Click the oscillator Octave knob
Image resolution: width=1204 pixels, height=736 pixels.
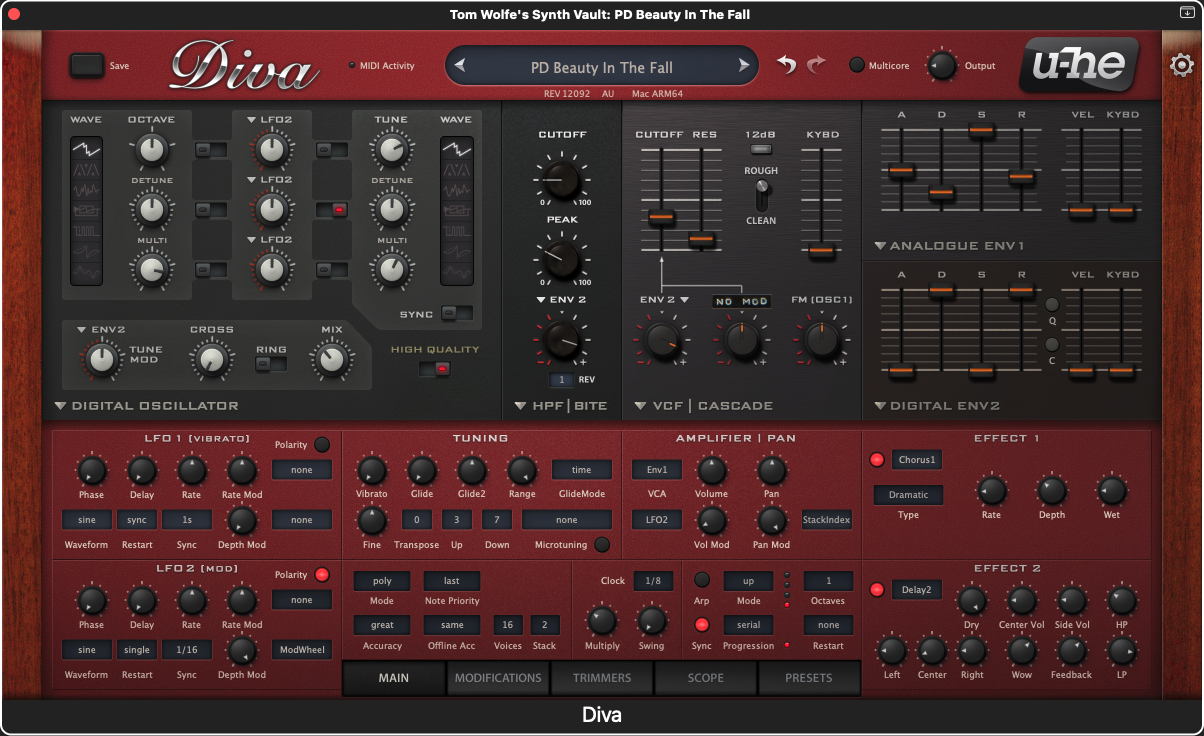(150, 150)
